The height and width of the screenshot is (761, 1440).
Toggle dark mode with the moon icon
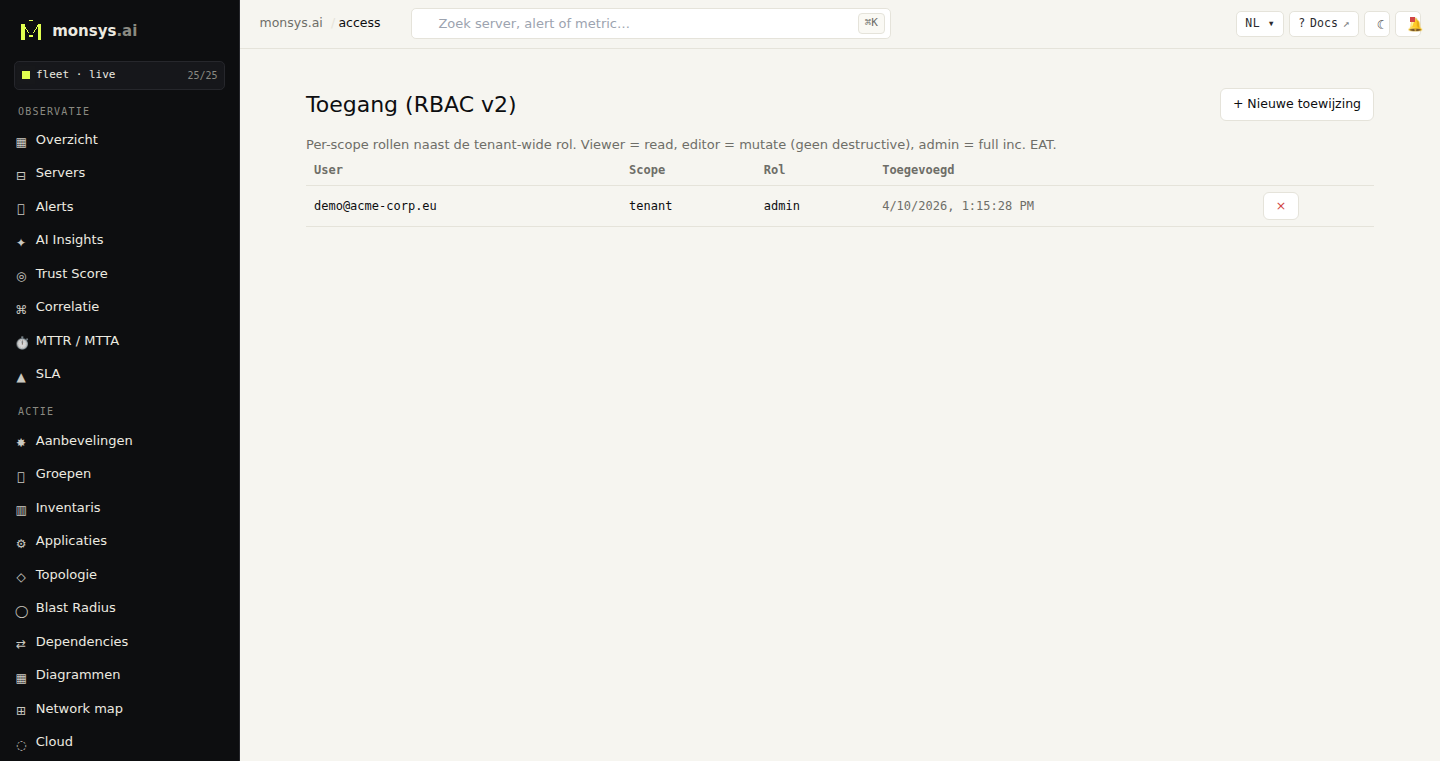(x=1377, y=24)
